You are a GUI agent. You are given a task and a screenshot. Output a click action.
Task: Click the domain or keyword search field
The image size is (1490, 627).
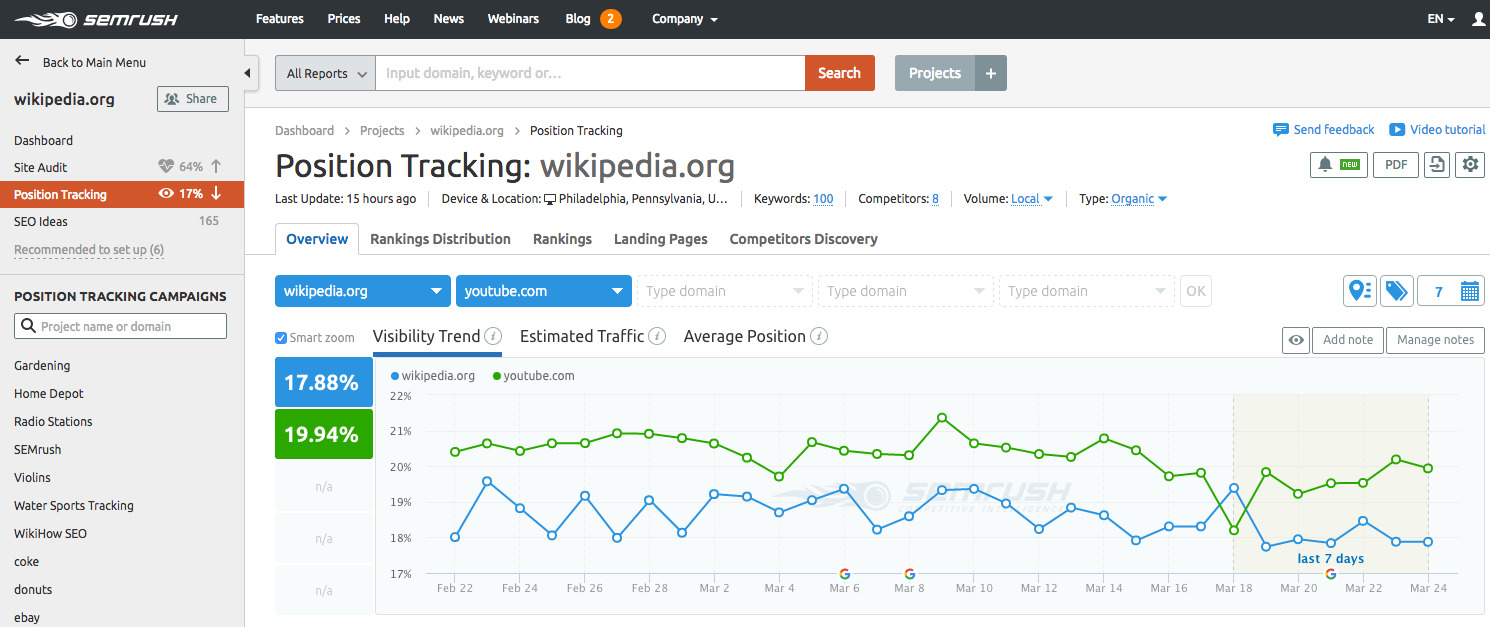pyautogui.click(x=590, y=73)
